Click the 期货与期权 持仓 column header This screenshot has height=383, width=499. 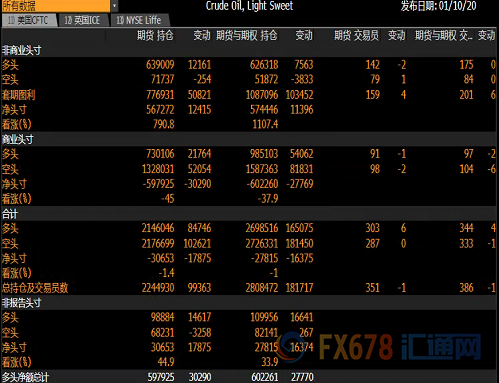[x=246, y=35]
